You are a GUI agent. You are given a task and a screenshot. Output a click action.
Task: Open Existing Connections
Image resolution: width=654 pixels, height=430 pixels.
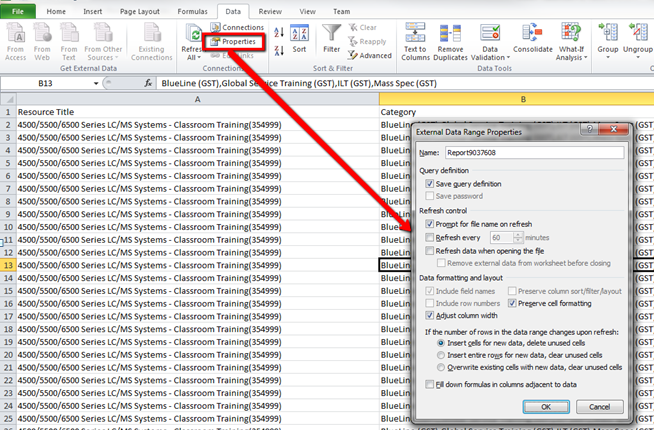[151, 42]
